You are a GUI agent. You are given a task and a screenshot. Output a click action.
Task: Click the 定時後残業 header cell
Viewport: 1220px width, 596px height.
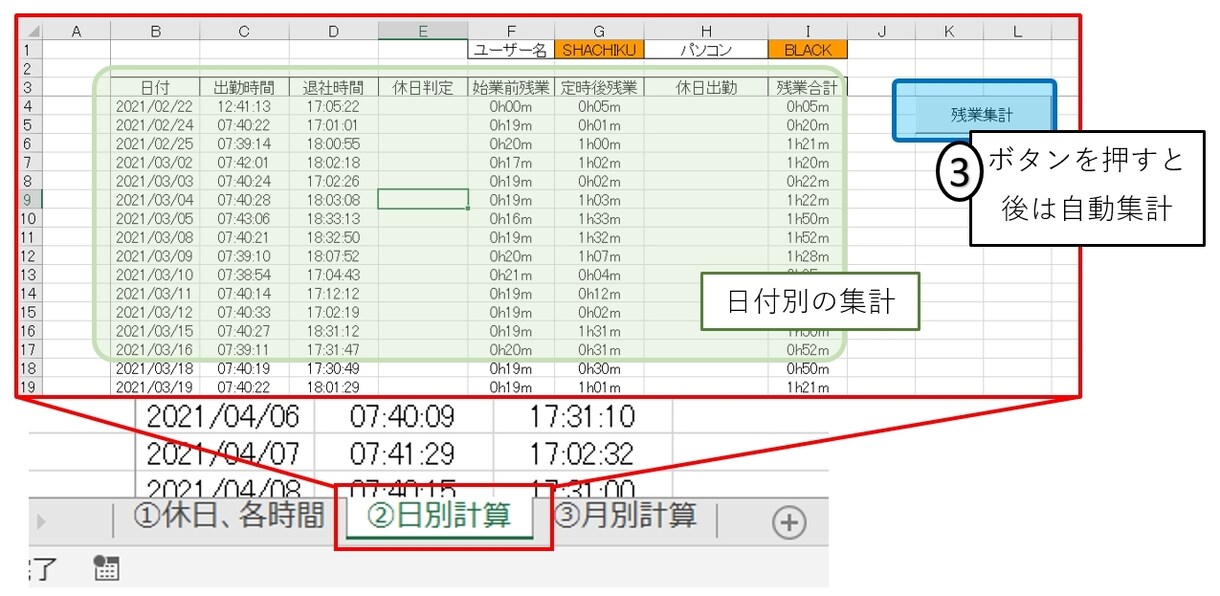click(x=599, y=87)
